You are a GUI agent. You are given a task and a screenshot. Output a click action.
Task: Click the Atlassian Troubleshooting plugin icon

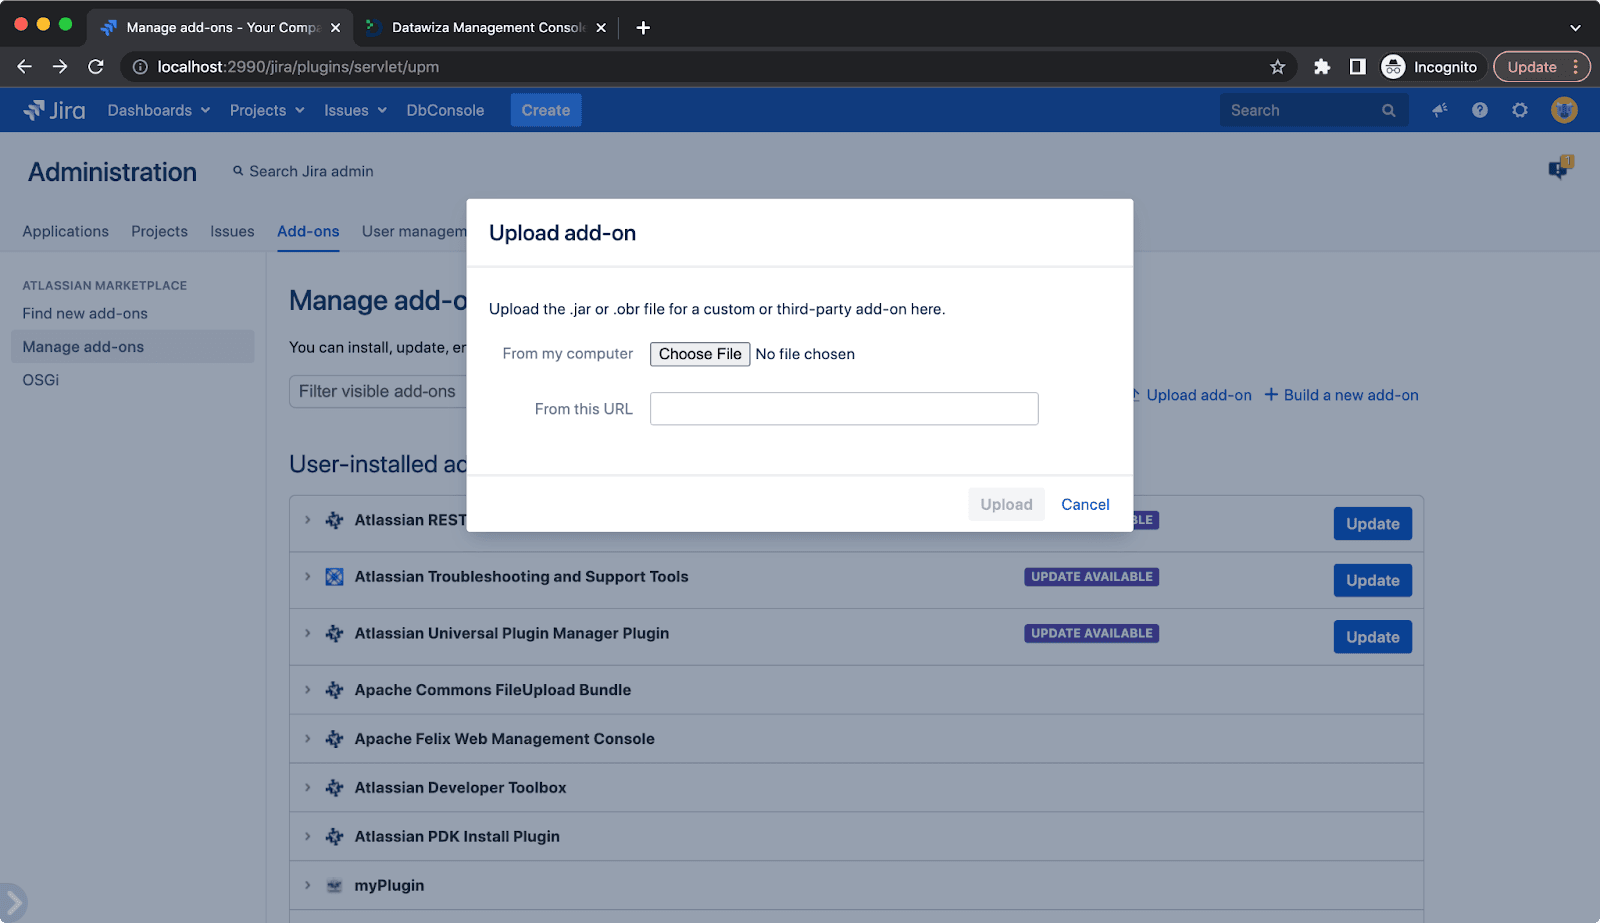(x=335, y=577)
